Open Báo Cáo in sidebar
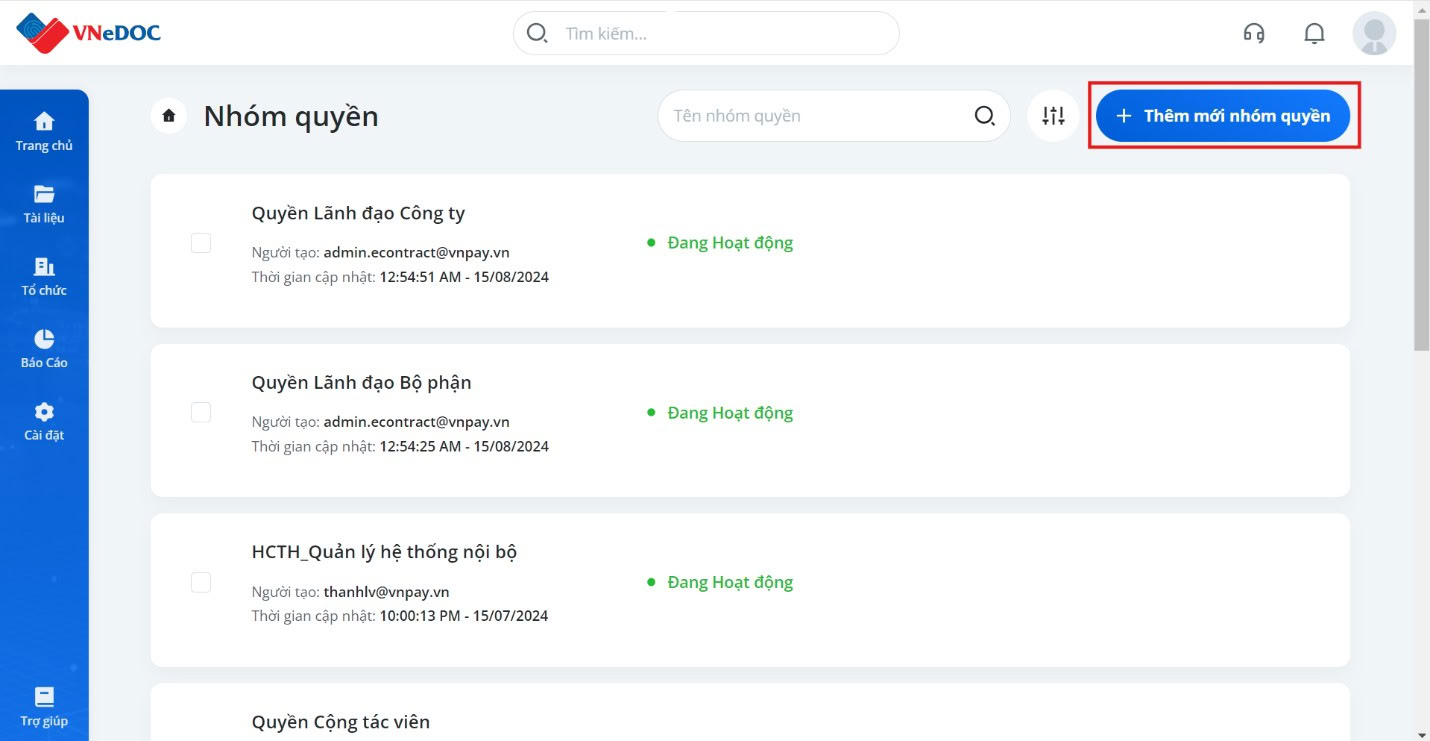The image size is (1430, 741). pyautogui.click(x=44, y=349)
